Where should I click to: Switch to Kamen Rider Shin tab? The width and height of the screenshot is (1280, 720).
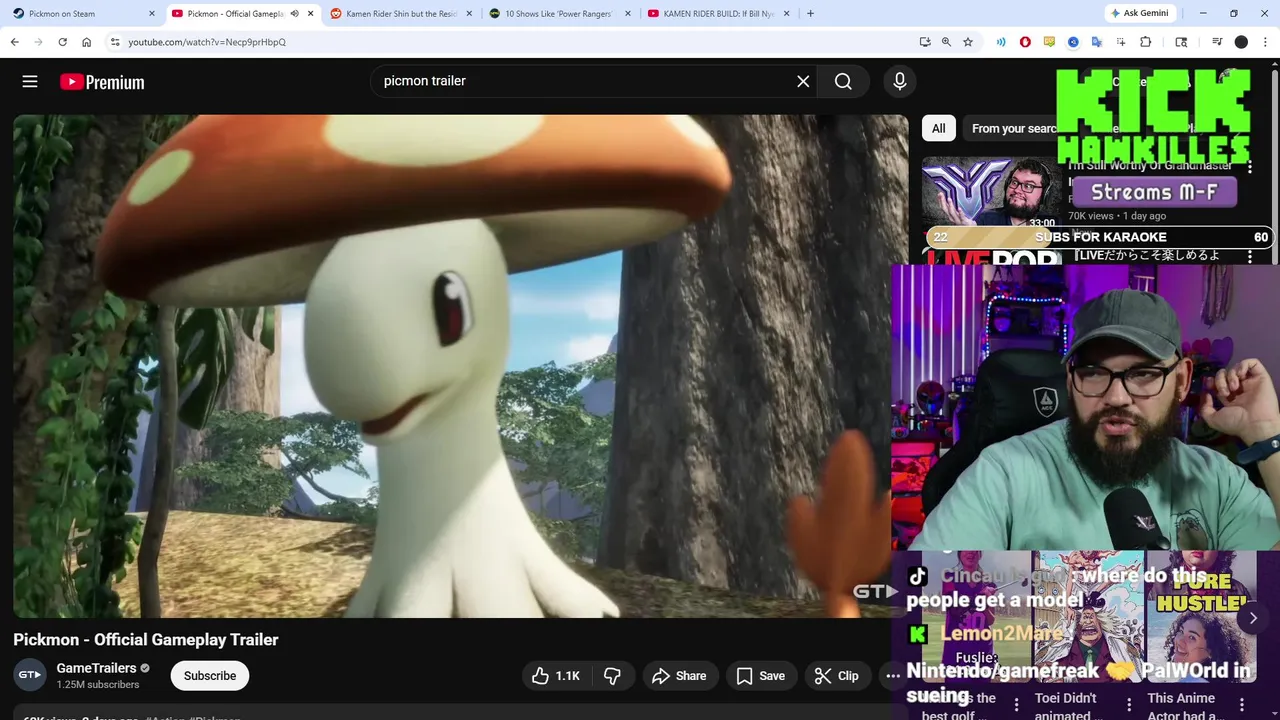pos(400,14)
